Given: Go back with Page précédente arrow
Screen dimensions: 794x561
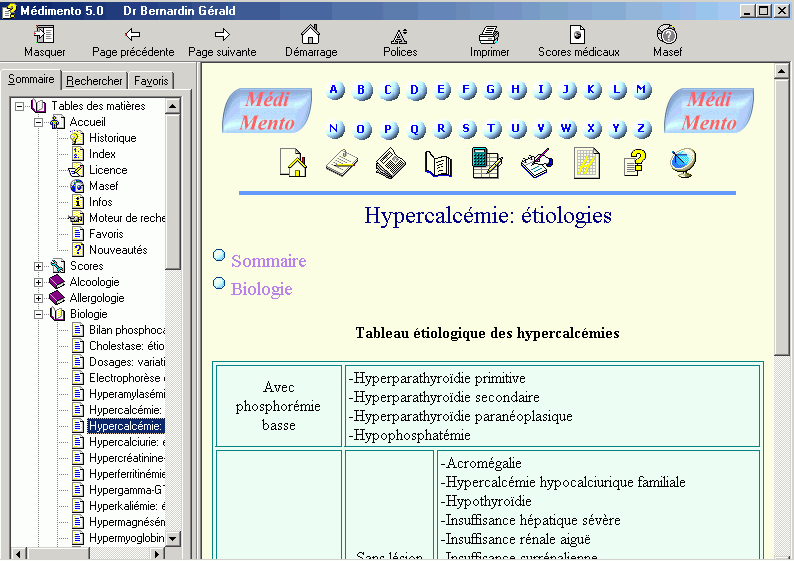Looking at the screenshot, I should click(133, 34).
